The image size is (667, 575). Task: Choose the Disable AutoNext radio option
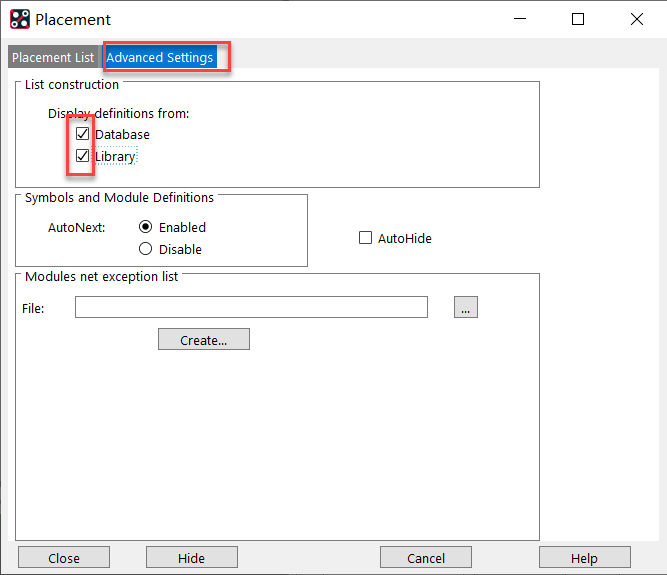click(146, 249)
